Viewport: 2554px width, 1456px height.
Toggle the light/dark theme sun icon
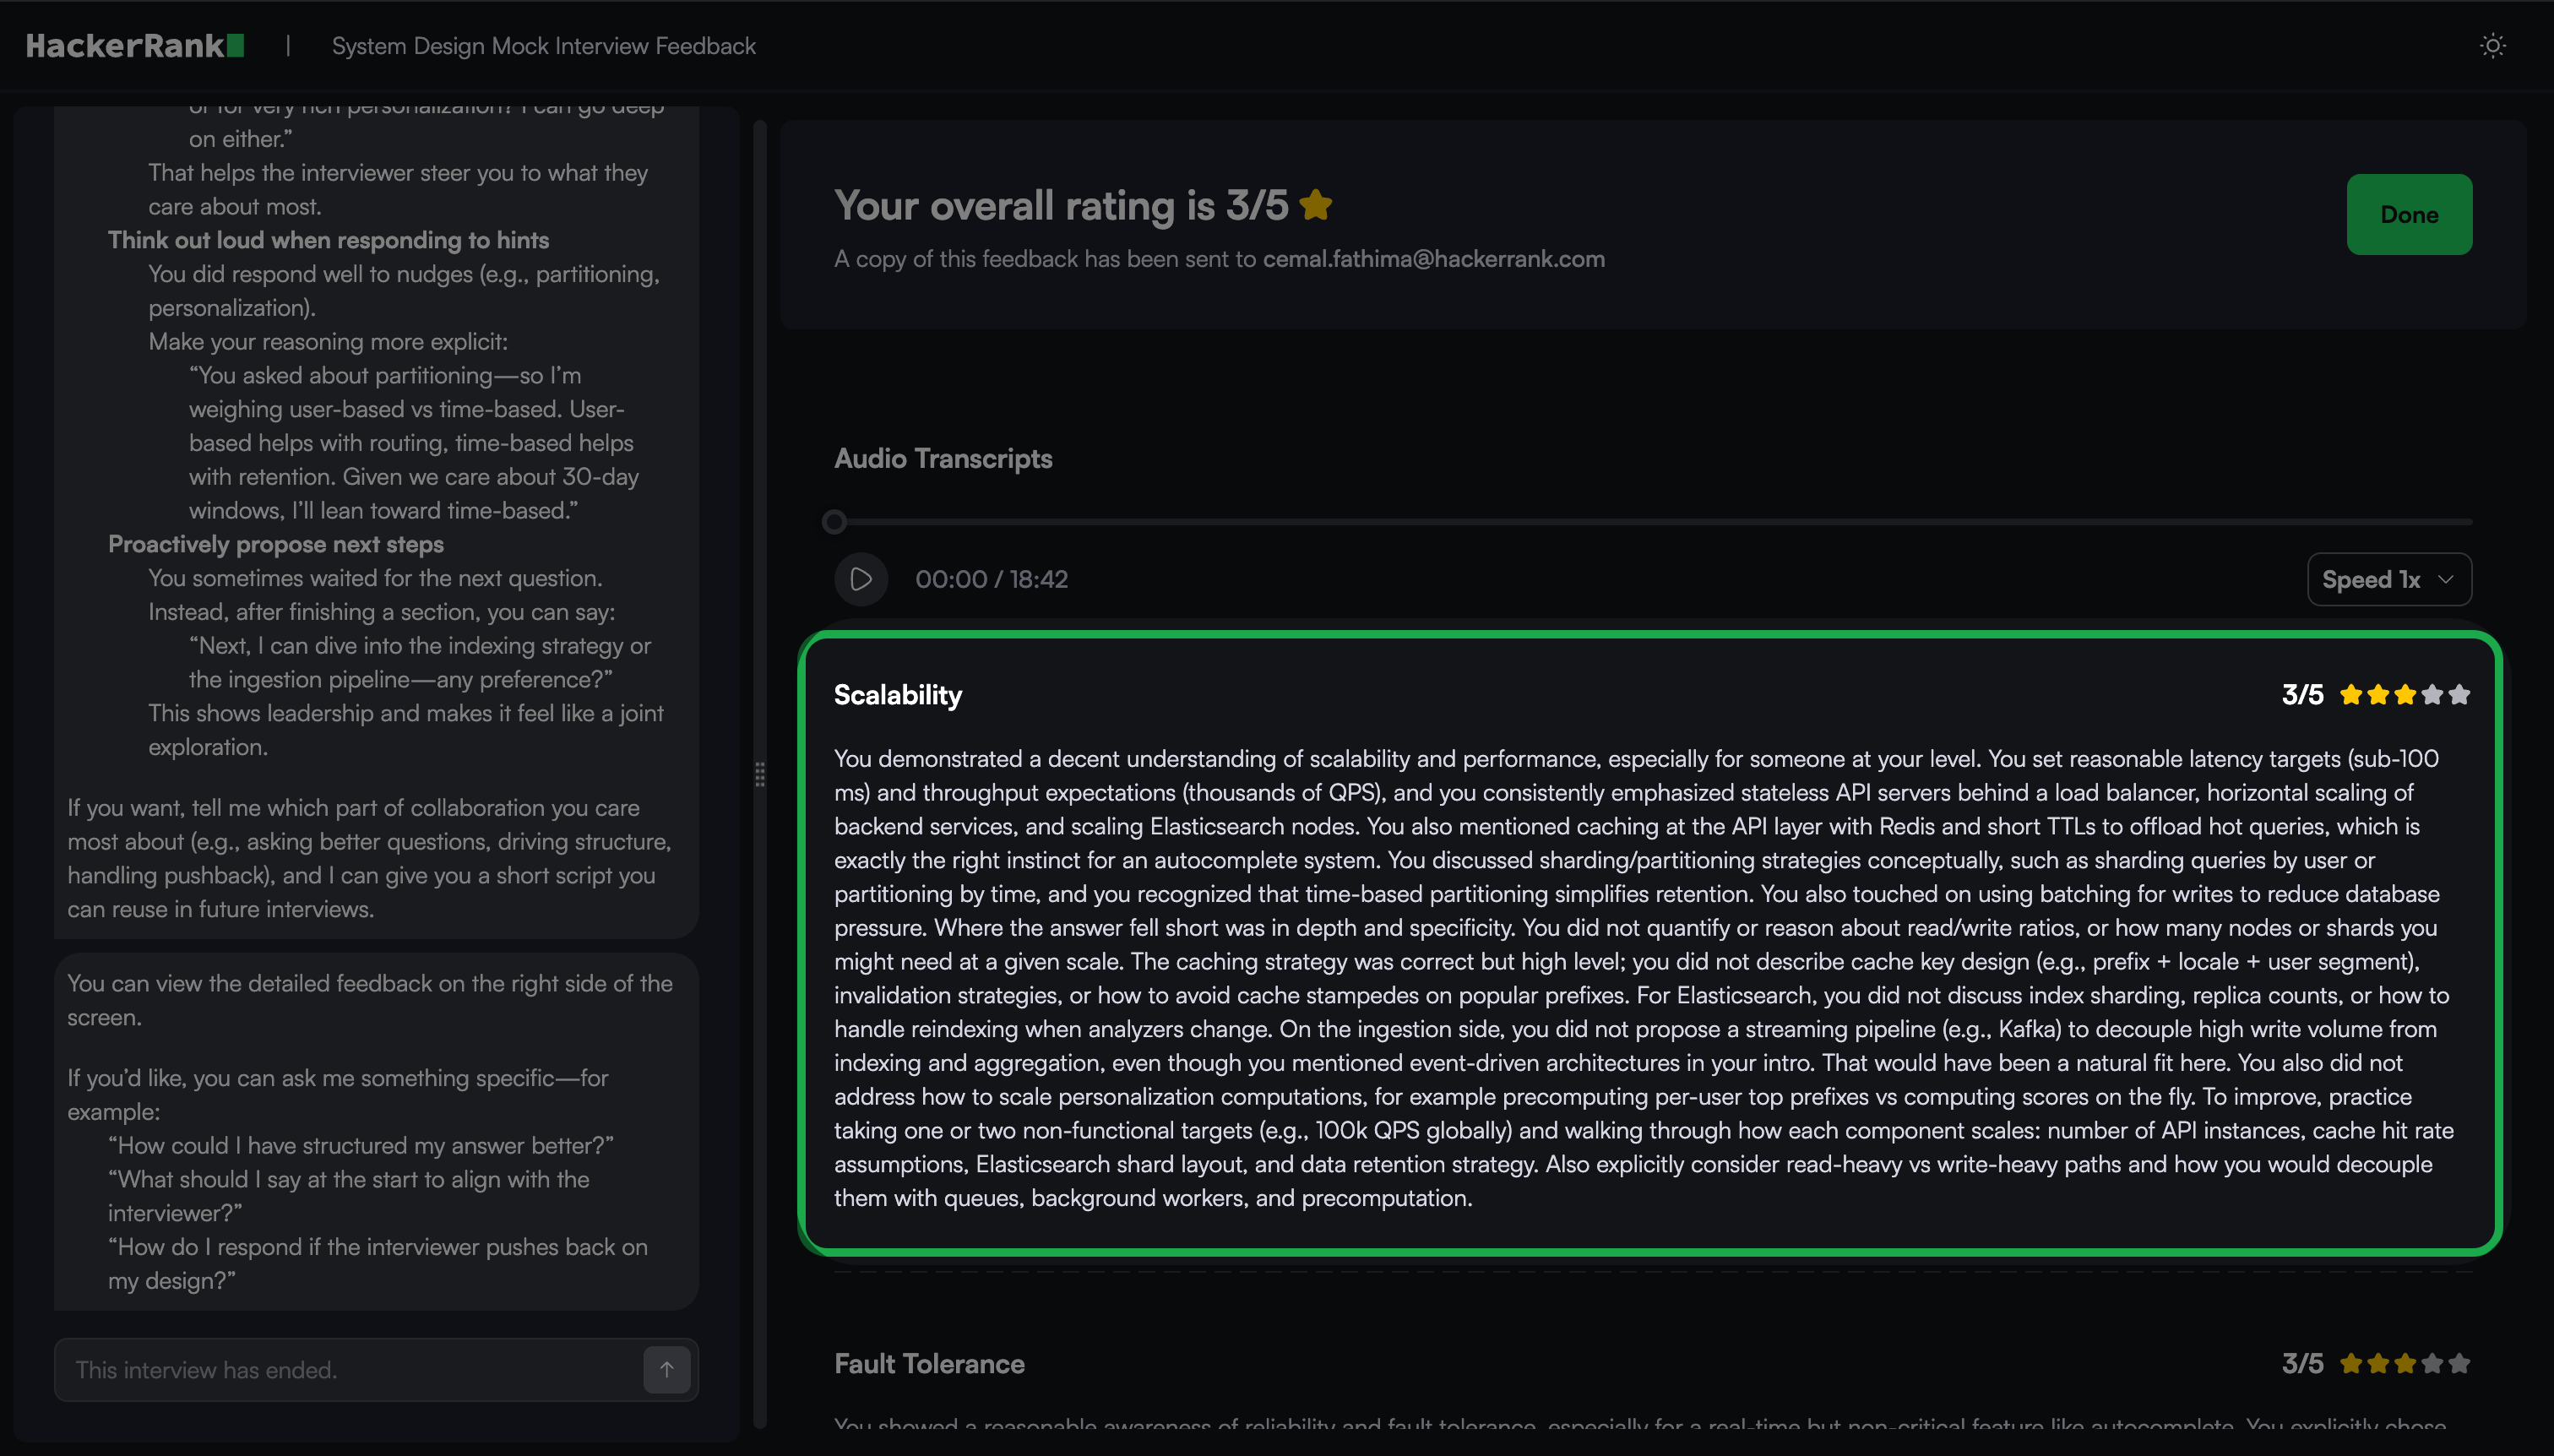coord(2492,46)
